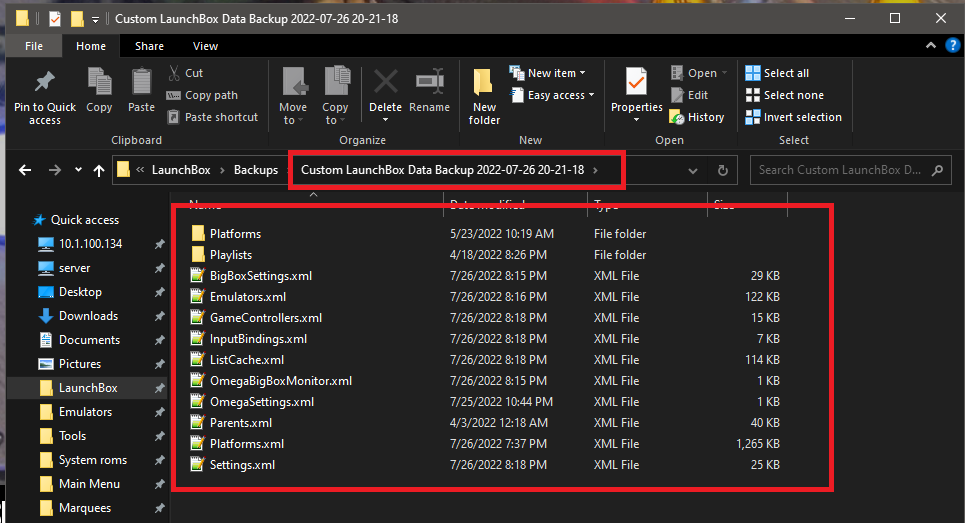The height and width of the screenshot is (523, 965).
Task: Create a New folder
Action: click(484, 97)
